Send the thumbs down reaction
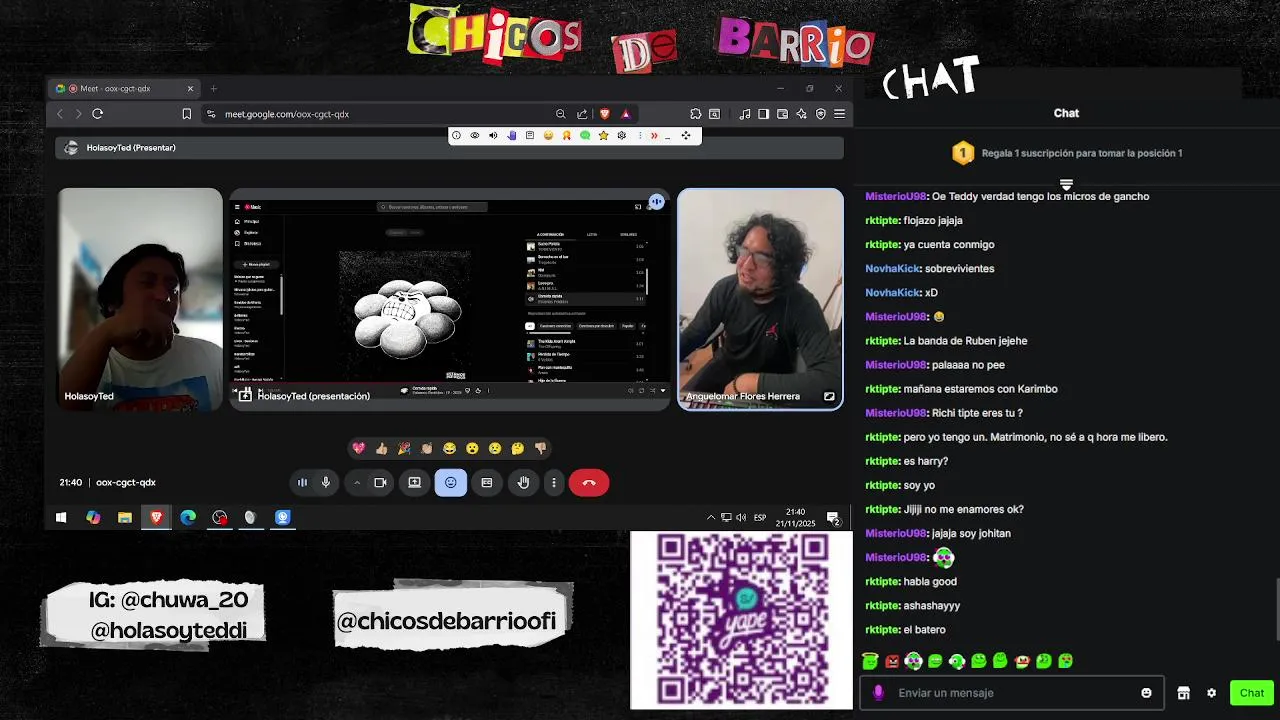Screen dimensions: 1280x720 (x=540, y=448)
